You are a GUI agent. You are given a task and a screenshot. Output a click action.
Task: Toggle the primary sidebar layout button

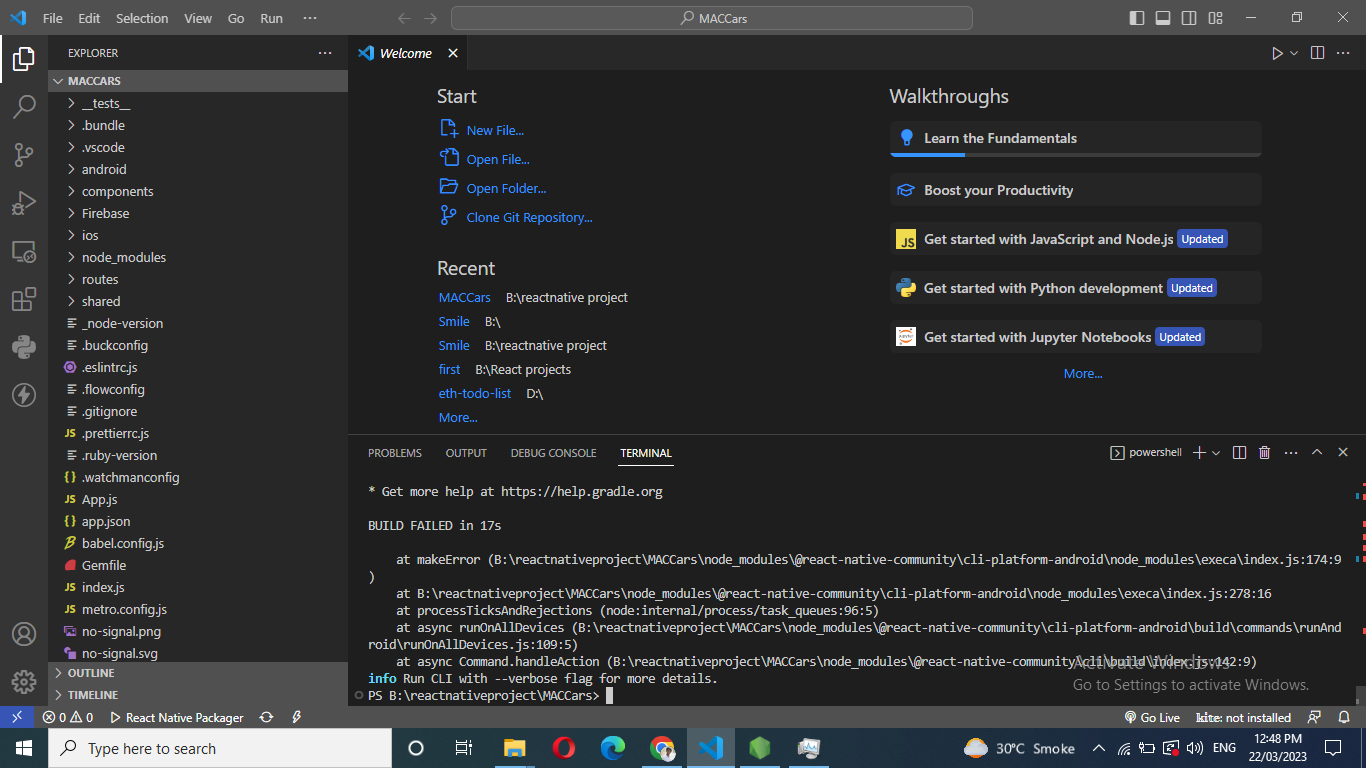(1137, 18)
